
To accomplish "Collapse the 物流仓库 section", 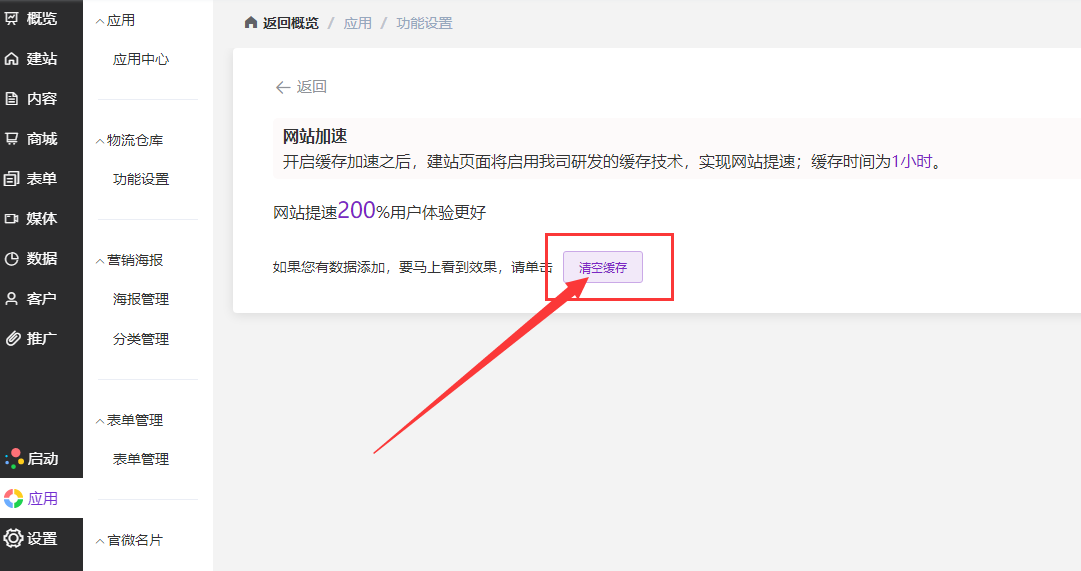I will pyautogui.click(x=100, y=141).
